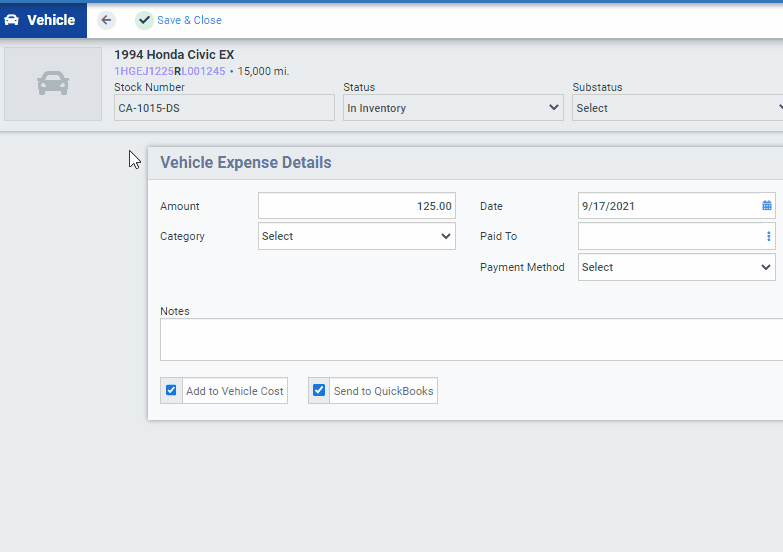Click the Paid To label
Viewport: 783px width, 552px height.
pyautogui.click(x=498, y=236)
